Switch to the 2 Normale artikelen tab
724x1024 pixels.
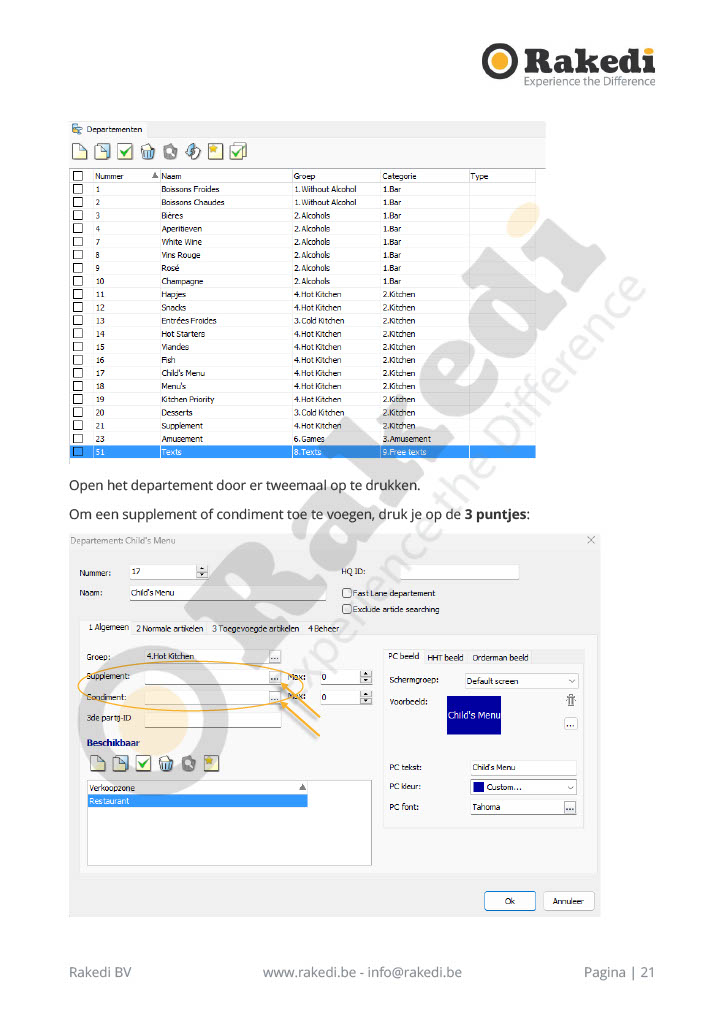(170, 629)
